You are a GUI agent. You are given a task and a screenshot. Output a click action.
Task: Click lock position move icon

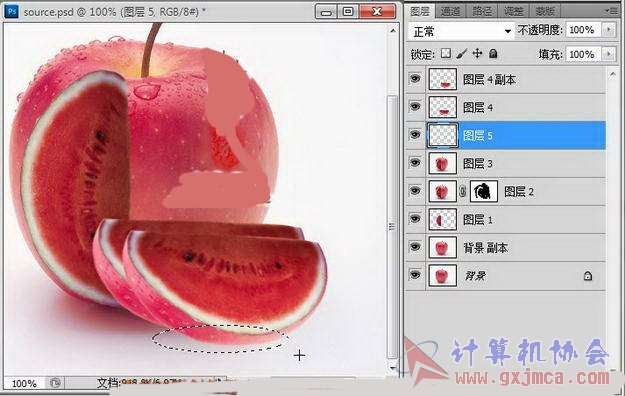pyautogui.click(x=477, y=53)
